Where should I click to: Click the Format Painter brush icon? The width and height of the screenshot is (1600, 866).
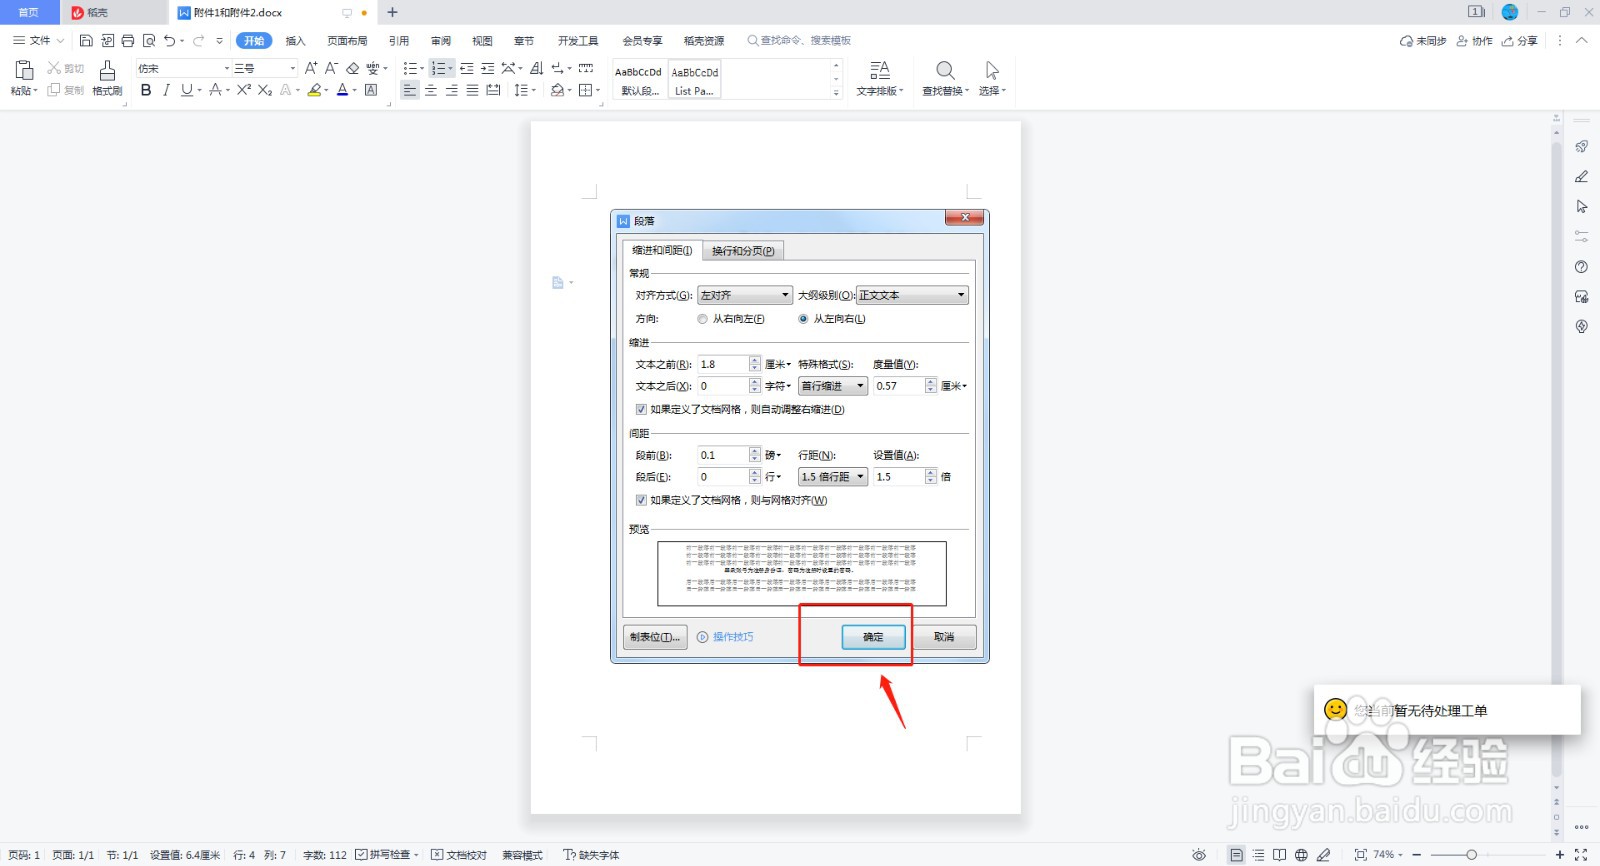tap(107, 70)
